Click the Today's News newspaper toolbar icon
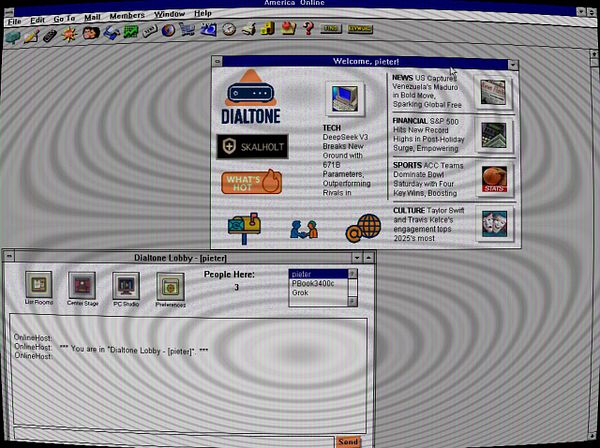600x448 pixels. pyautogui.click(x=150, y=31)
